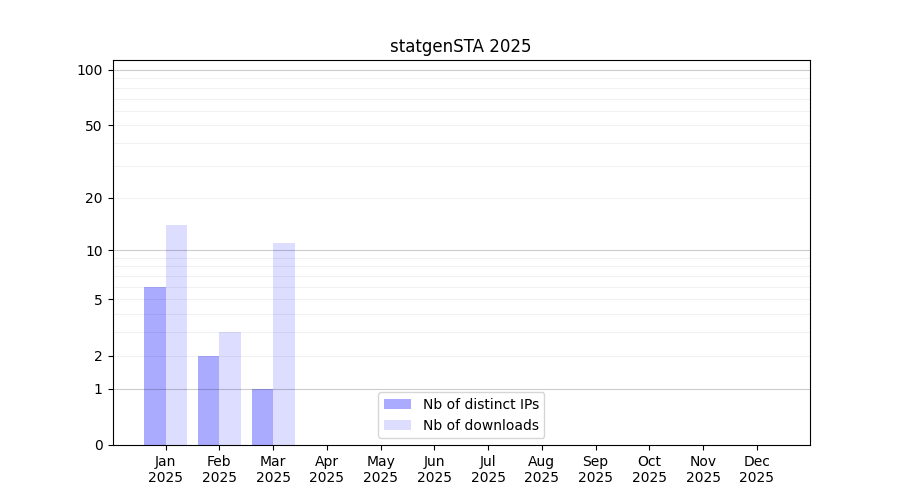
Task: Click the chart title statgenSTA 2025
Action: coord(460,46)
